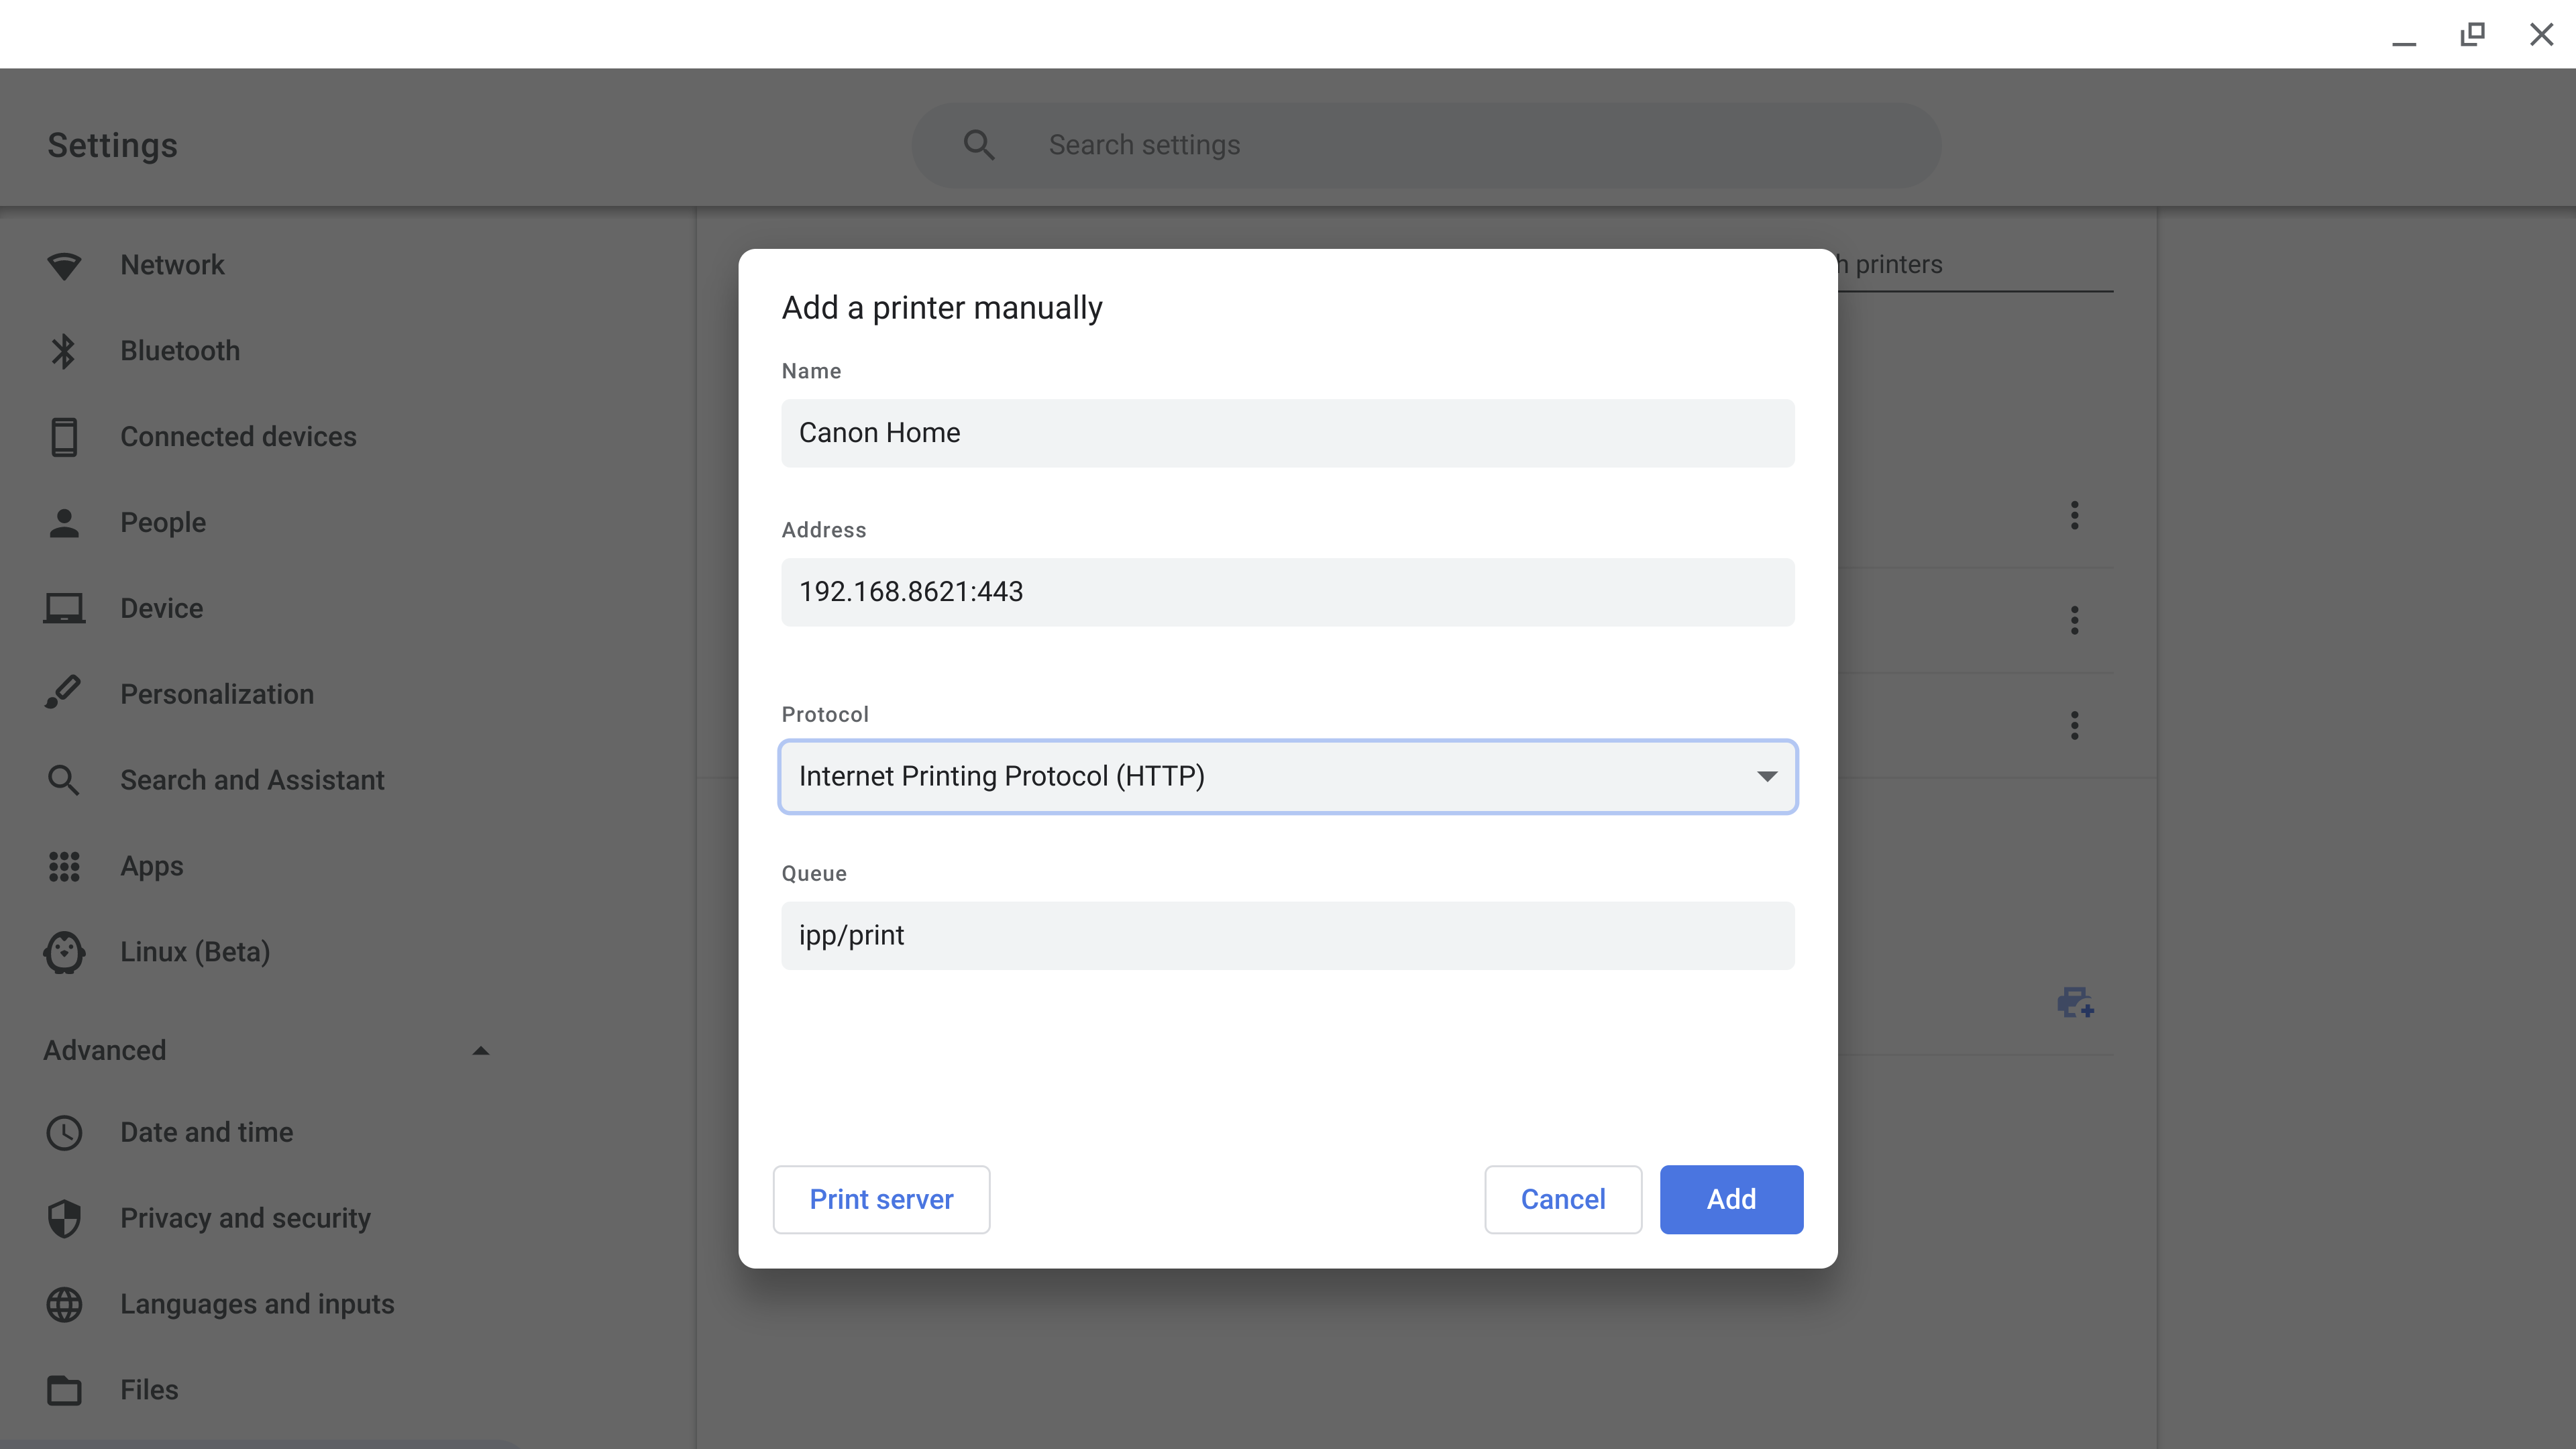Click the add printer icon
The width and height of the screenshot is (2576, 1449).
(2075, 1002)
